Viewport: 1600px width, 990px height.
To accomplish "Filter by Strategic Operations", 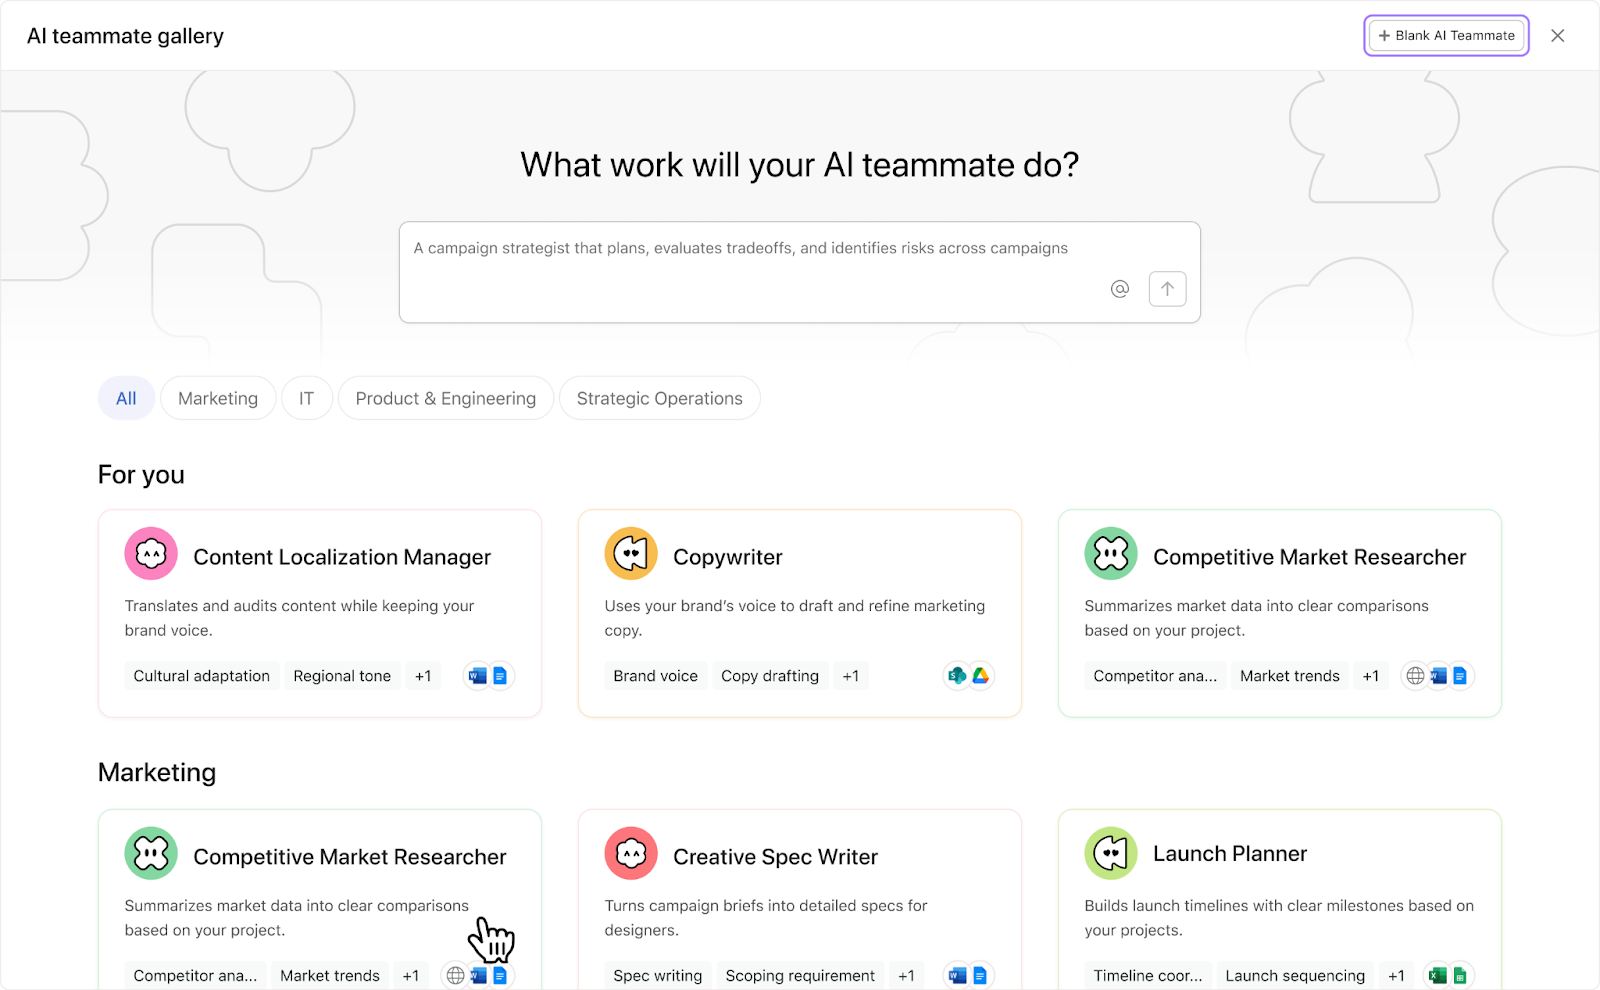I will pyautogui.click(x=659, y=399).
